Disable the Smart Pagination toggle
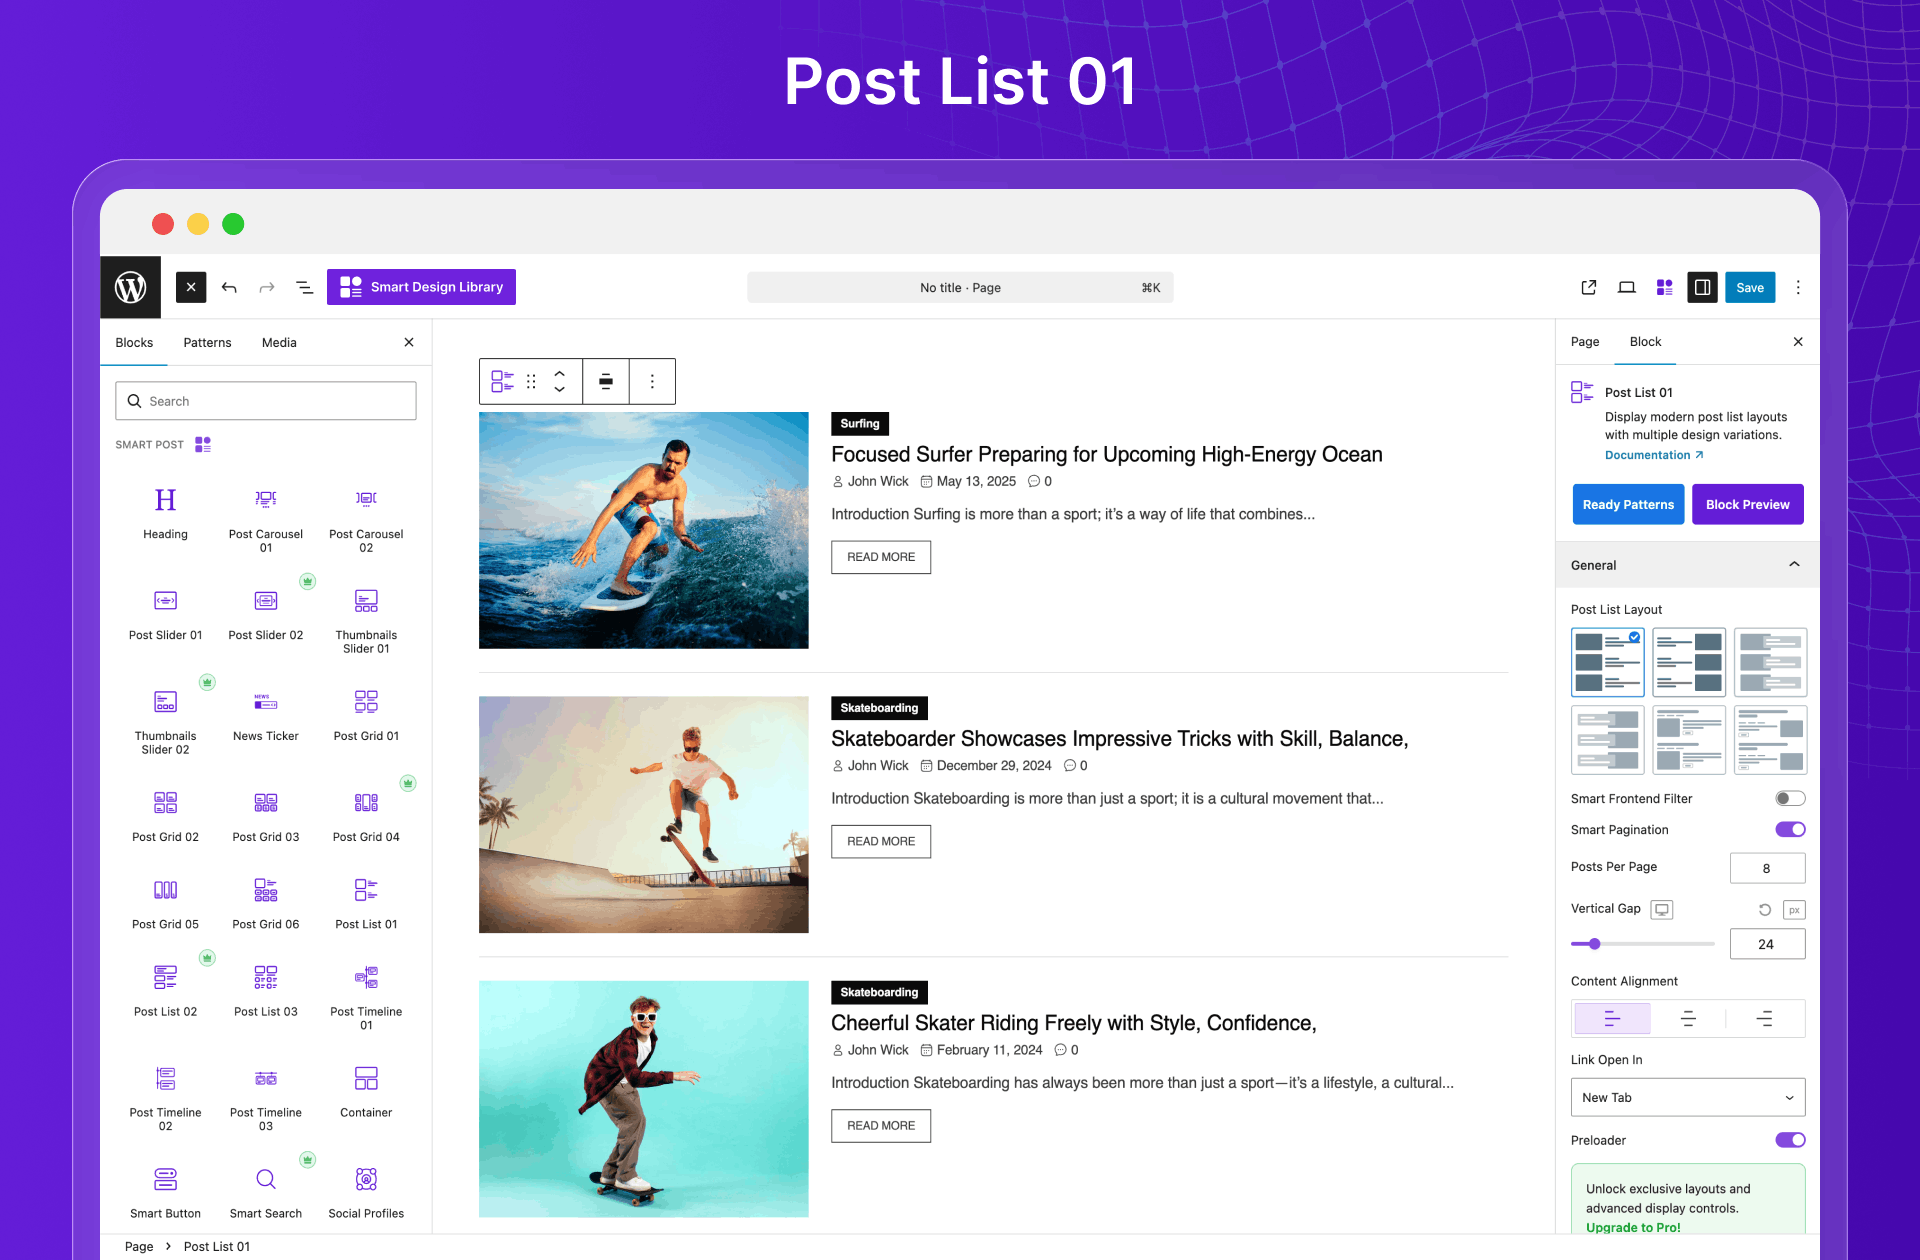Viewport: 1920px width, 1260px height. tap(1789, 829)
